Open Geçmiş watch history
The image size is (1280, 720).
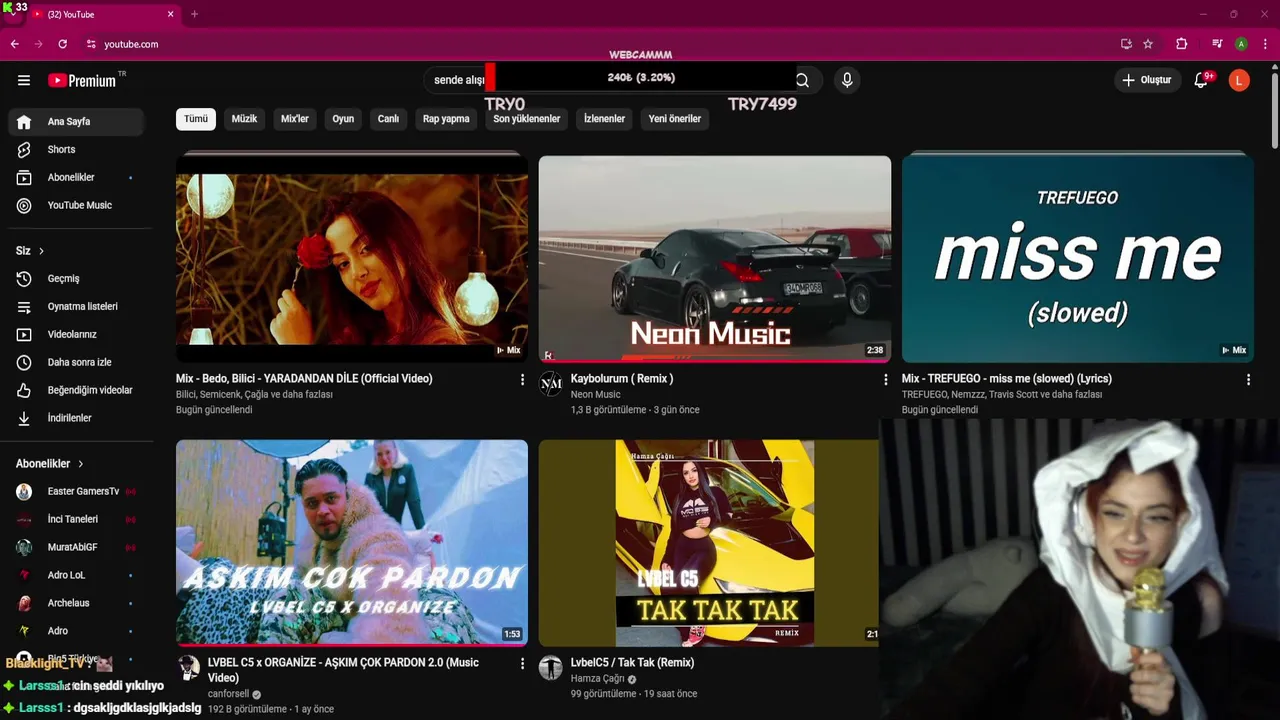point(77,279)
